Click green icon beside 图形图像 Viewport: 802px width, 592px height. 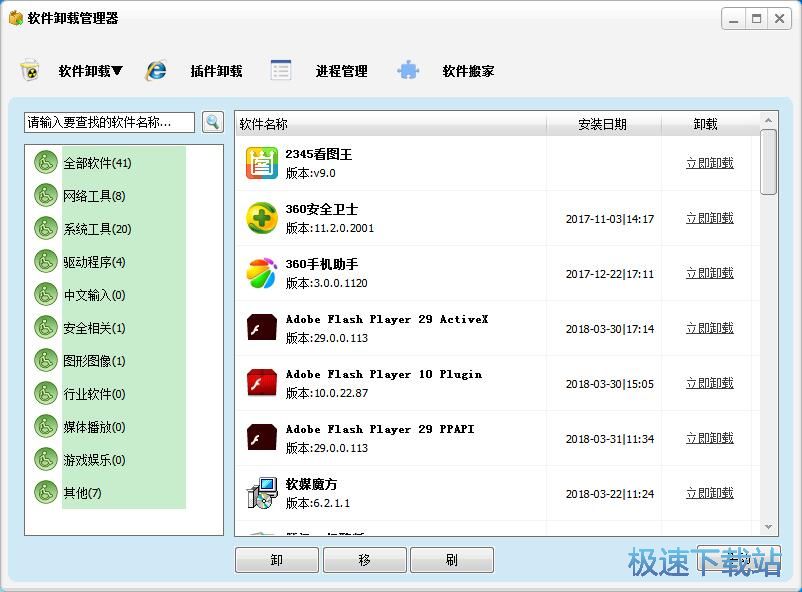pos(46,360)
